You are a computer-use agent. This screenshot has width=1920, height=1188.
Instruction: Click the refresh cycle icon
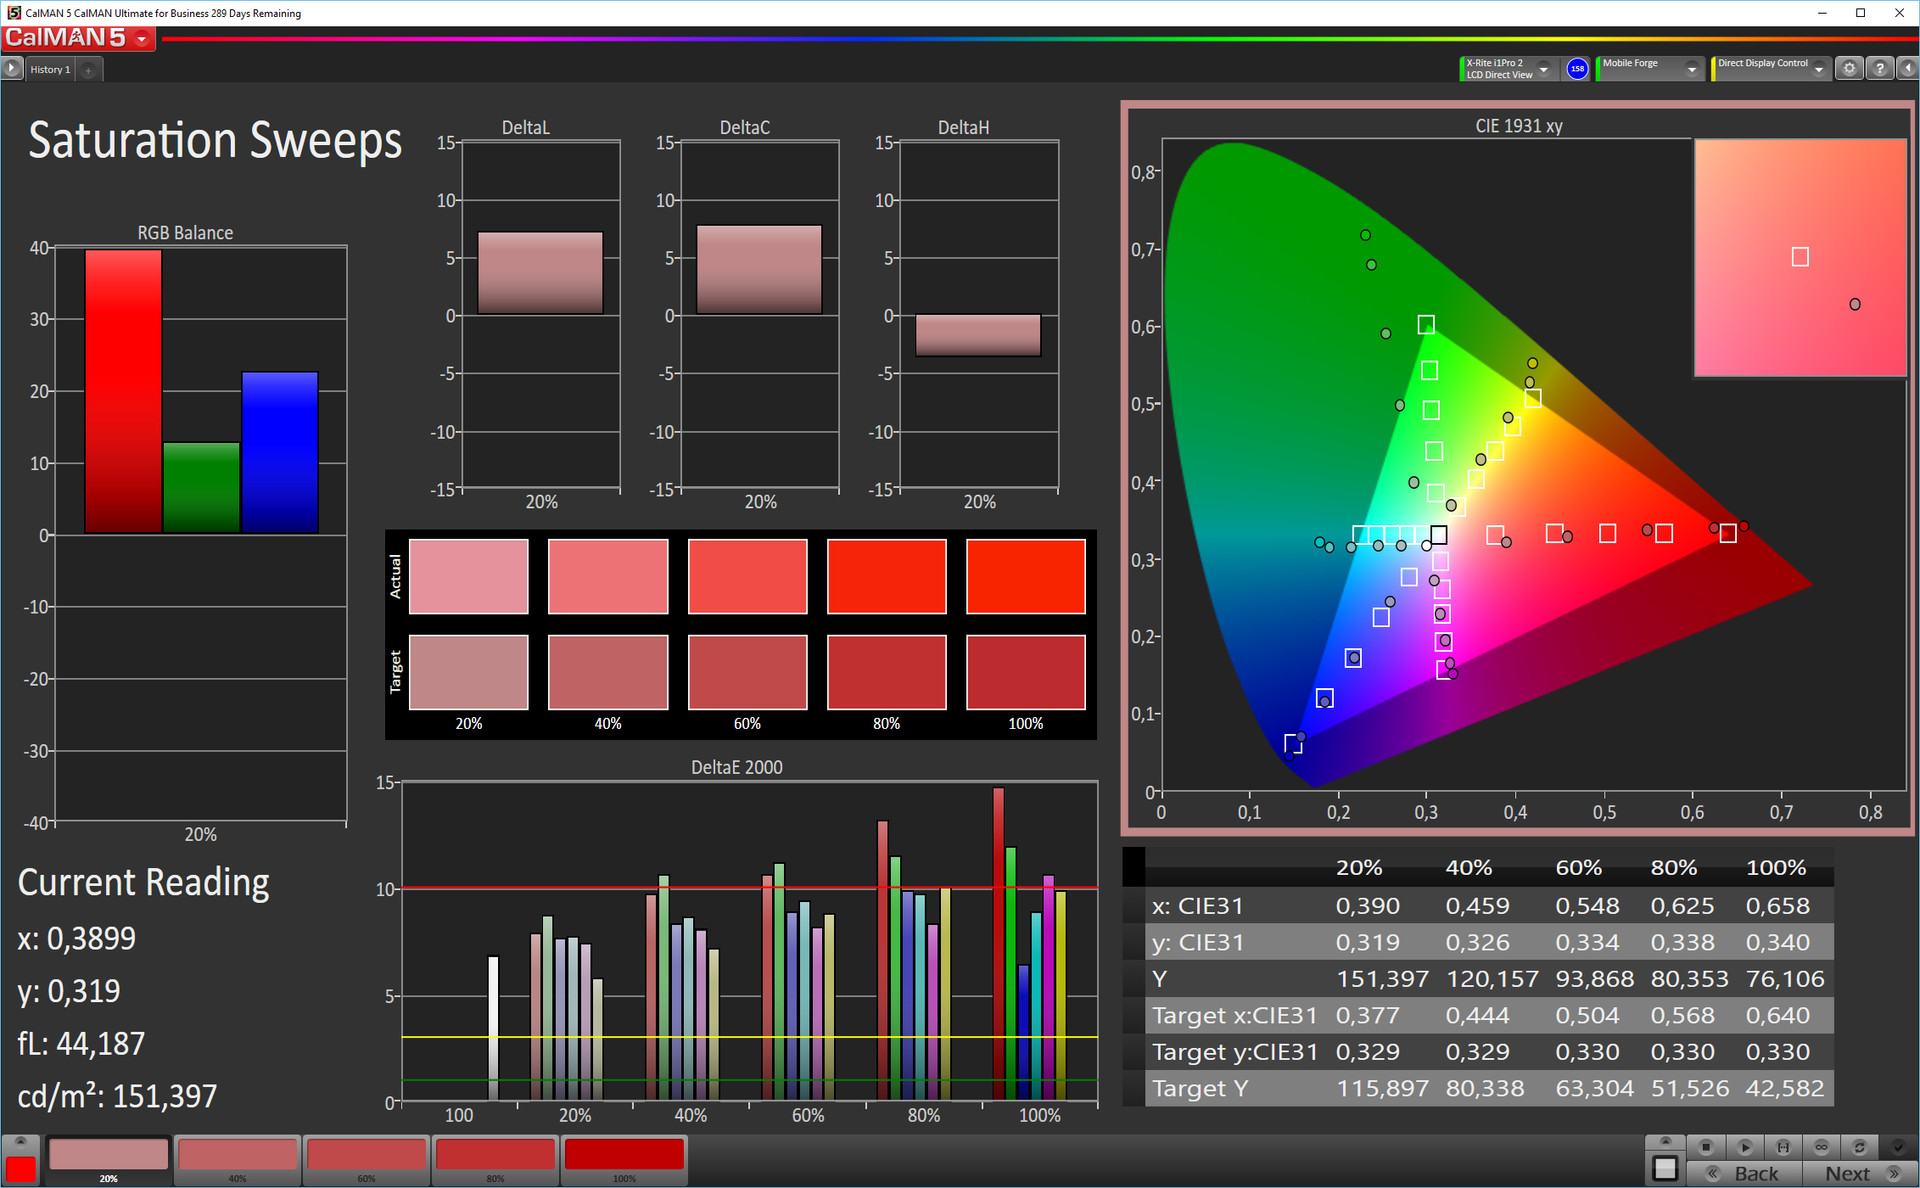tap(1859, 1146)
